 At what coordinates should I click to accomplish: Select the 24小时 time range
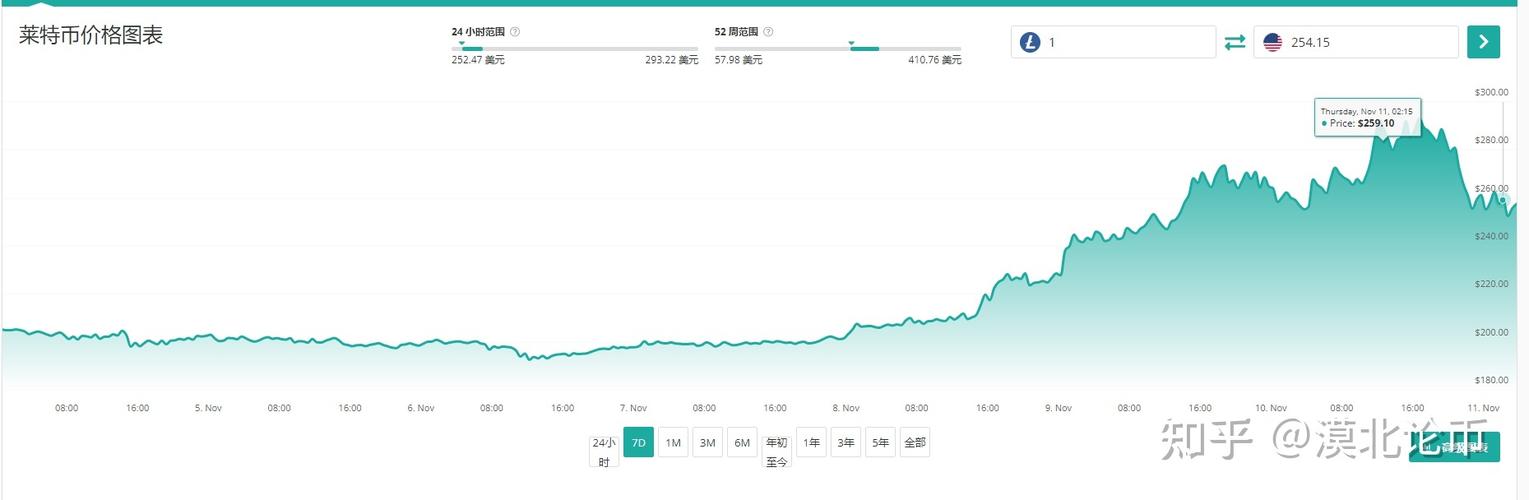click(x=604, y=451)
